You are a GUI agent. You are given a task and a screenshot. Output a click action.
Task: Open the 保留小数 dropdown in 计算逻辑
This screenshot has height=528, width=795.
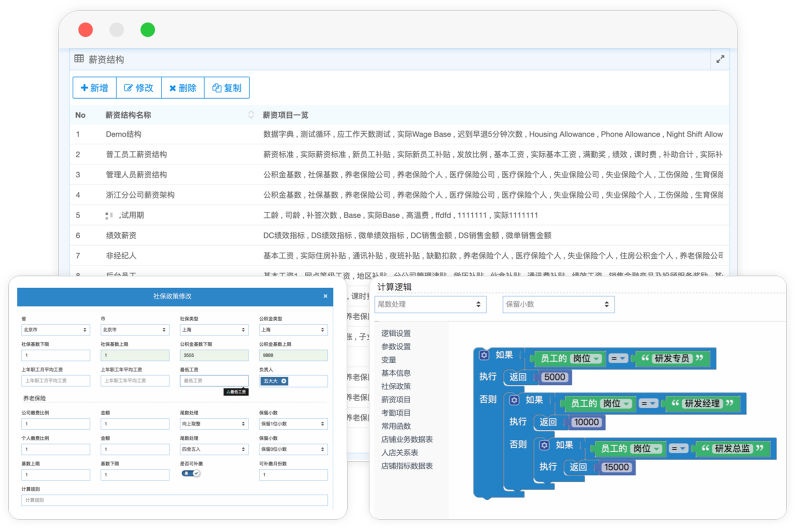(558, 304)
